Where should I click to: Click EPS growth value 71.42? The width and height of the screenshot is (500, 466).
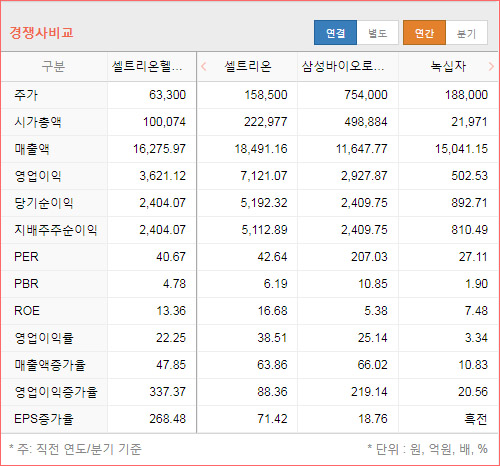tap(272, 419)
